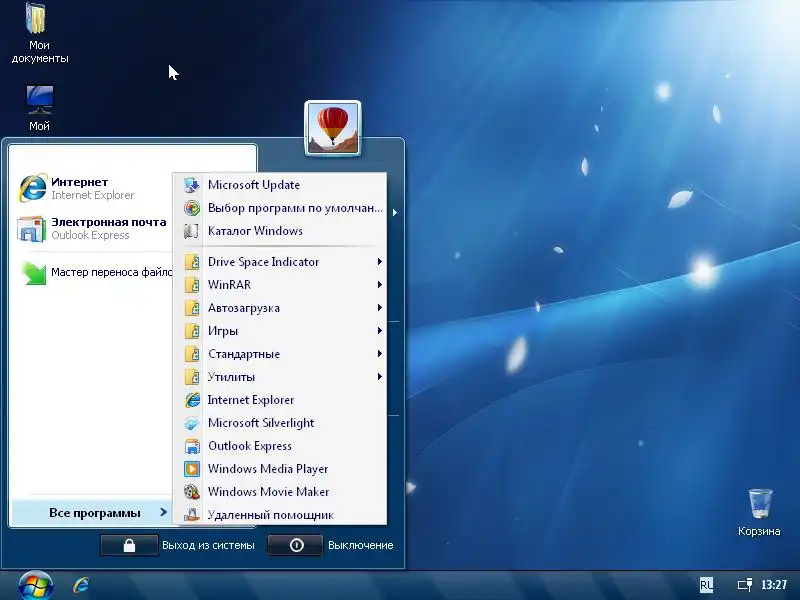Click the Internet Explorer icon in the programs list
Screen dimensions: 800x600
pos(192,400)
